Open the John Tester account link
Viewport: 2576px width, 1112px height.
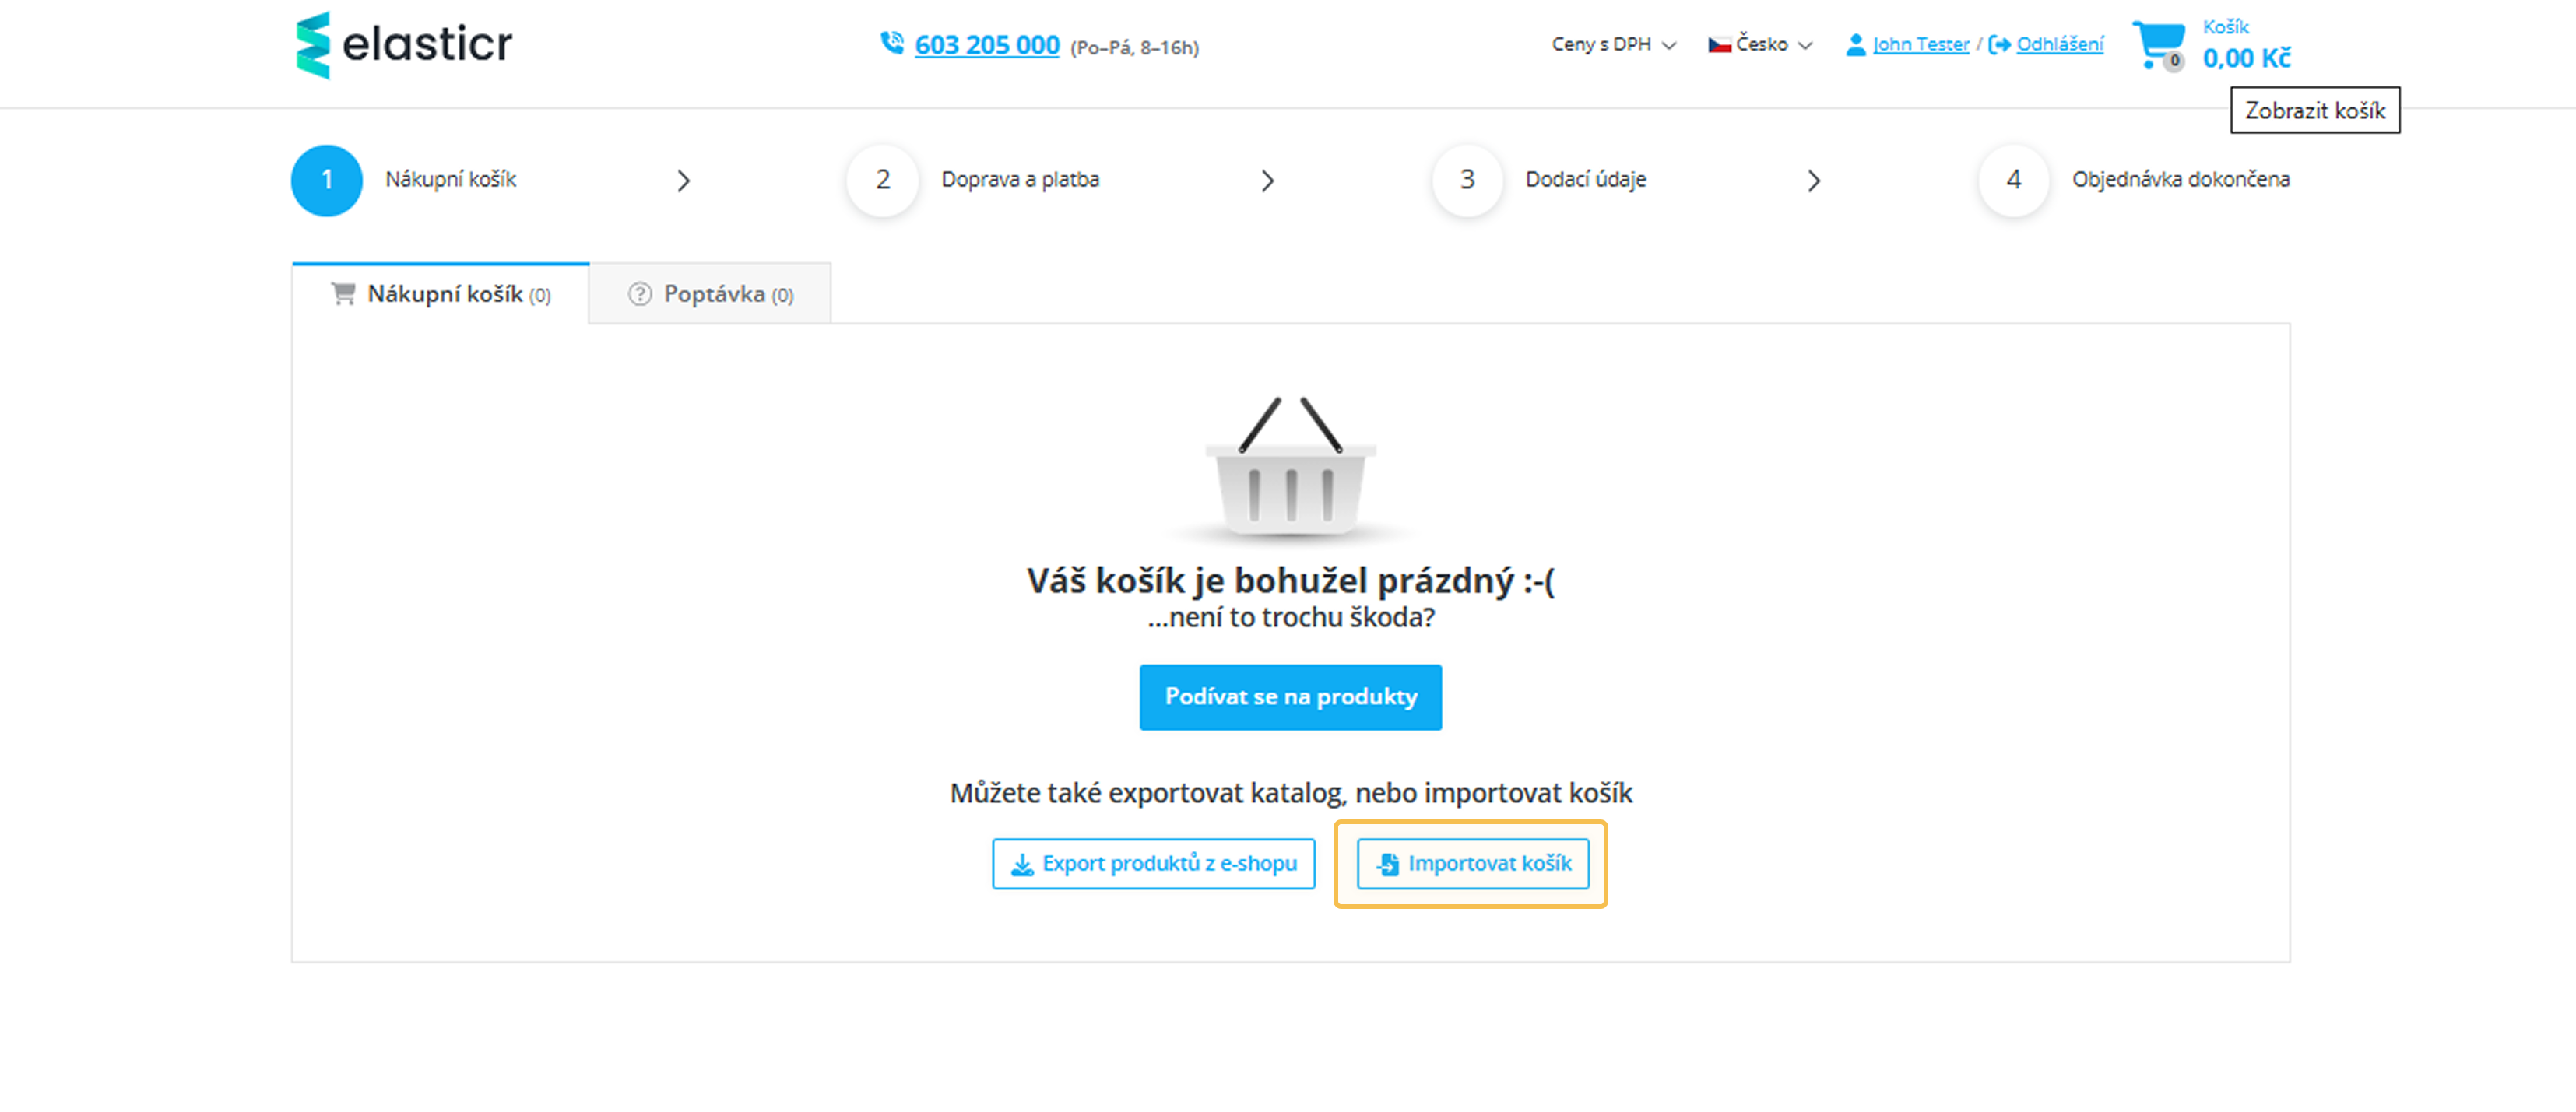pyautogui.click(x=1920, y=45)
